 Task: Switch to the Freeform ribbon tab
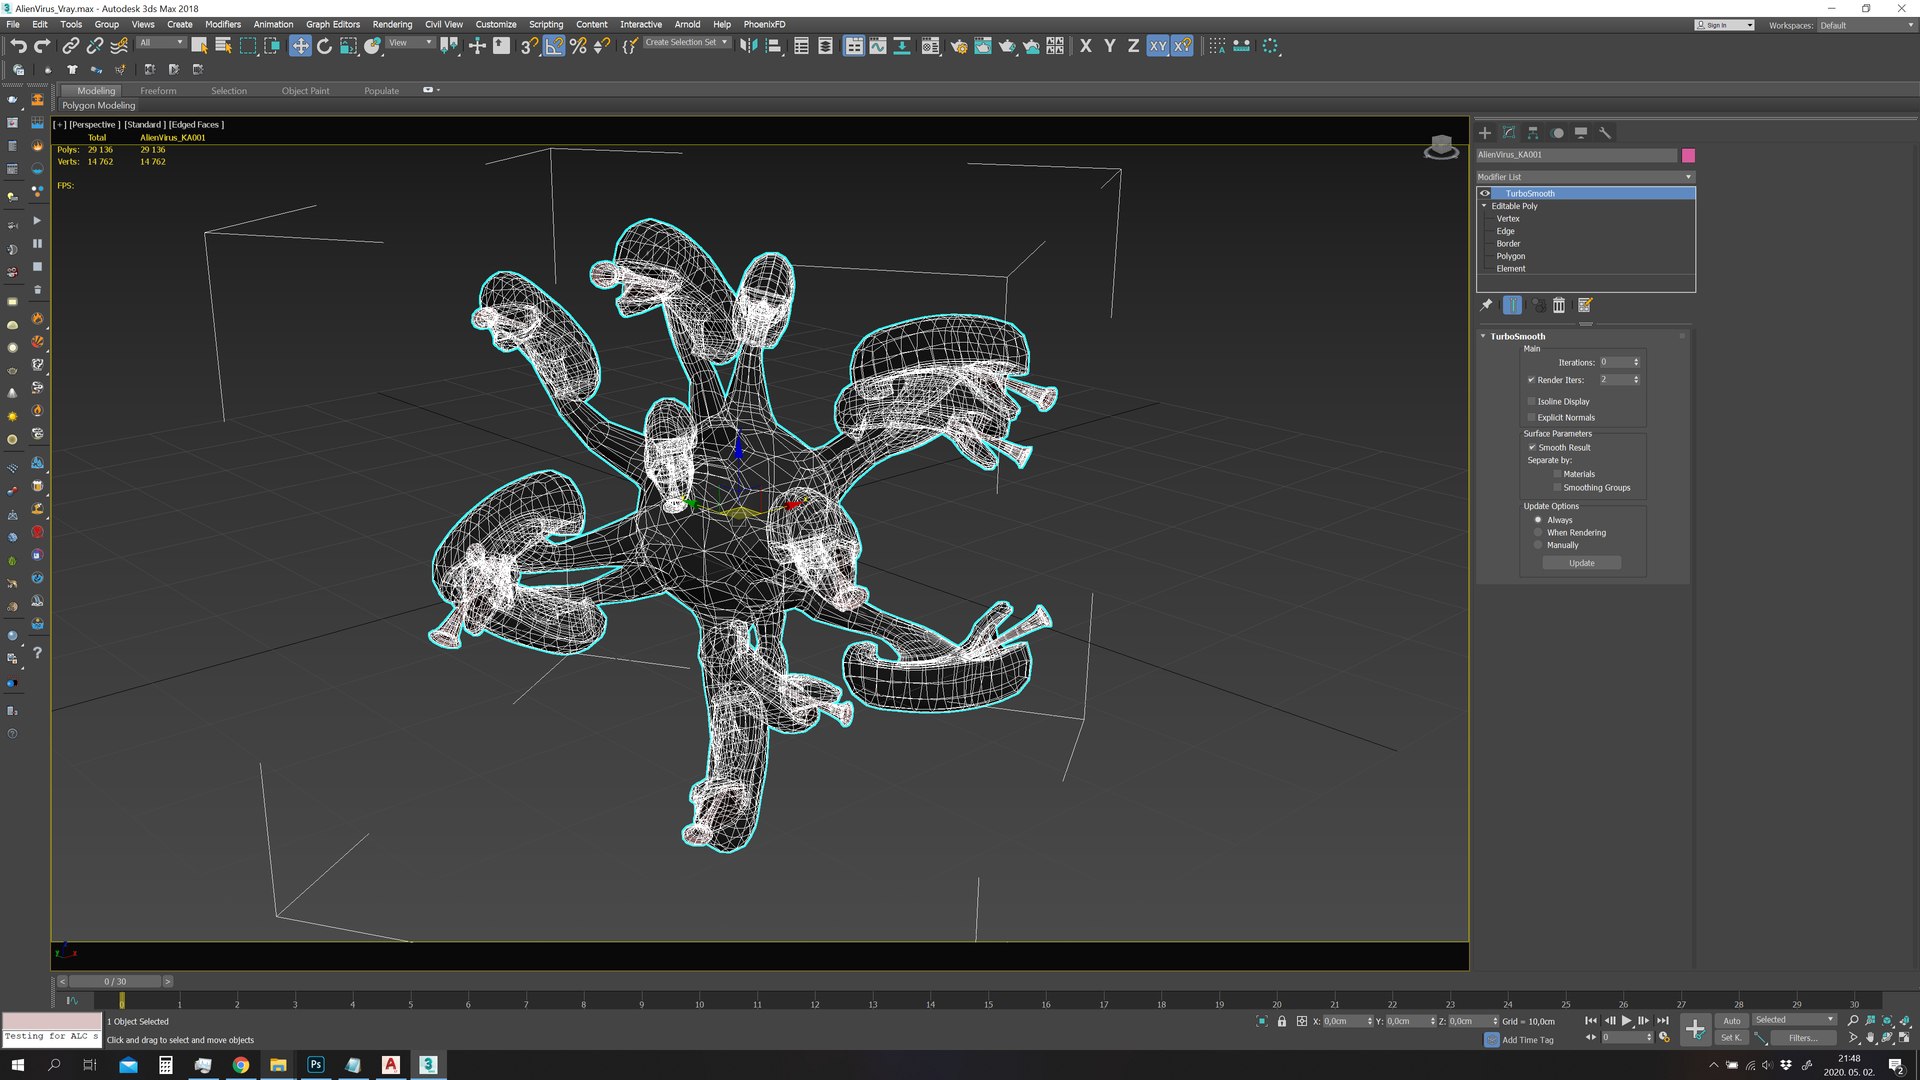[x=158, y=90]
